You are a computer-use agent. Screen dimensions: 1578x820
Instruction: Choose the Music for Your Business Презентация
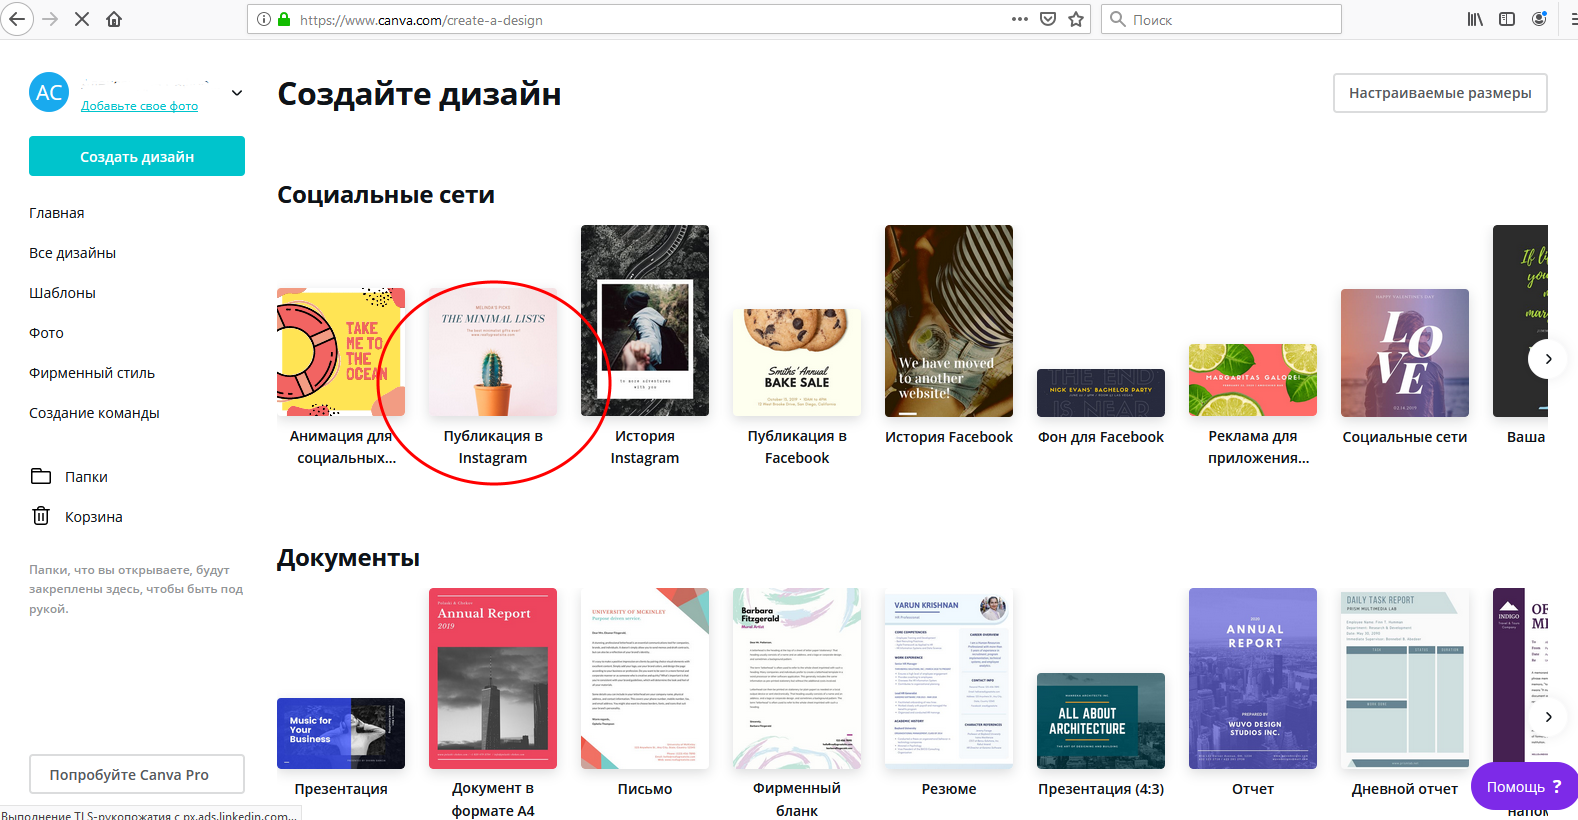341,733
